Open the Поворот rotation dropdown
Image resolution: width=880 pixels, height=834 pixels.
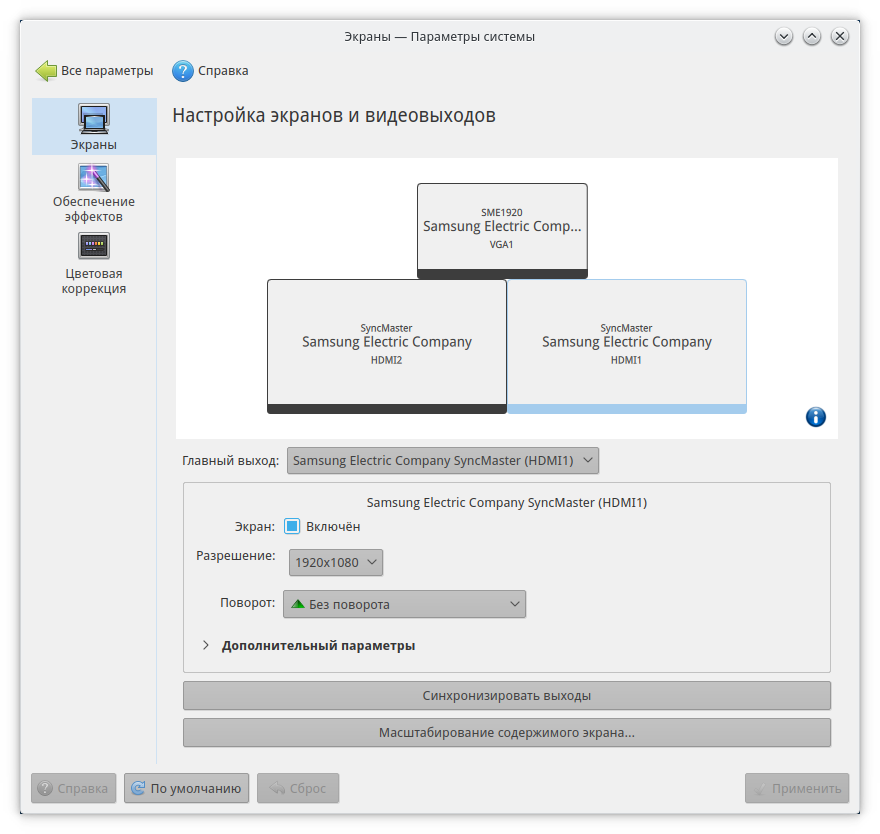[404, 604]
